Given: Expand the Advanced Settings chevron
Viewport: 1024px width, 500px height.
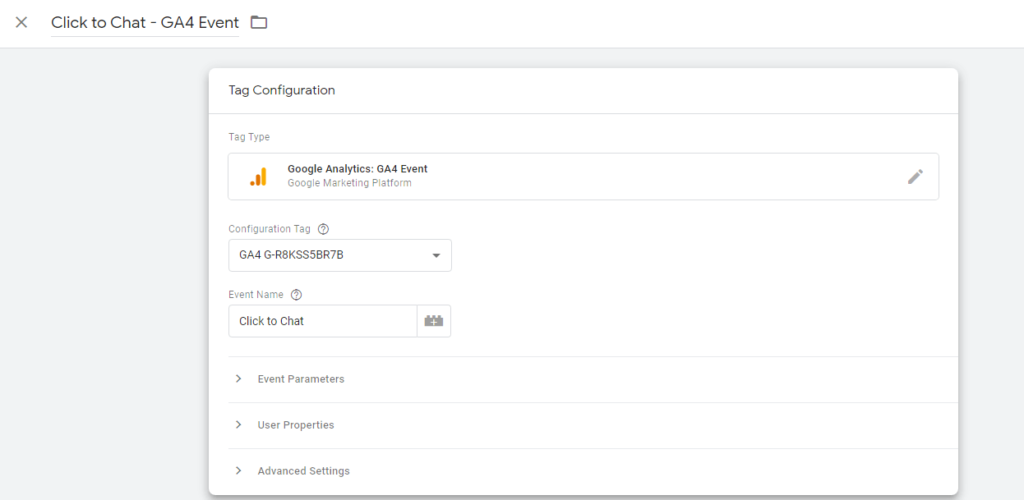Looking at the screenshot, I should pos(238,471).
